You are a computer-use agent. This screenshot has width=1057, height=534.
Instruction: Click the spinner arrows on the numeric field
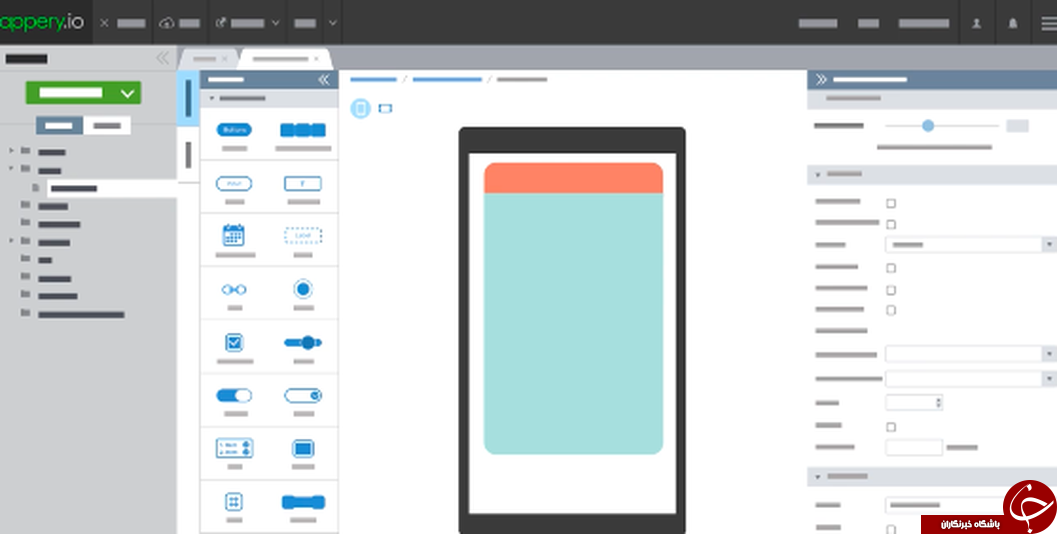point(938,403)
